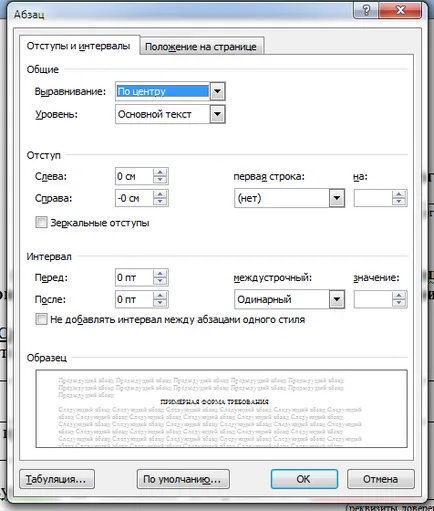Increase the Справа indent value

(160, 194)
